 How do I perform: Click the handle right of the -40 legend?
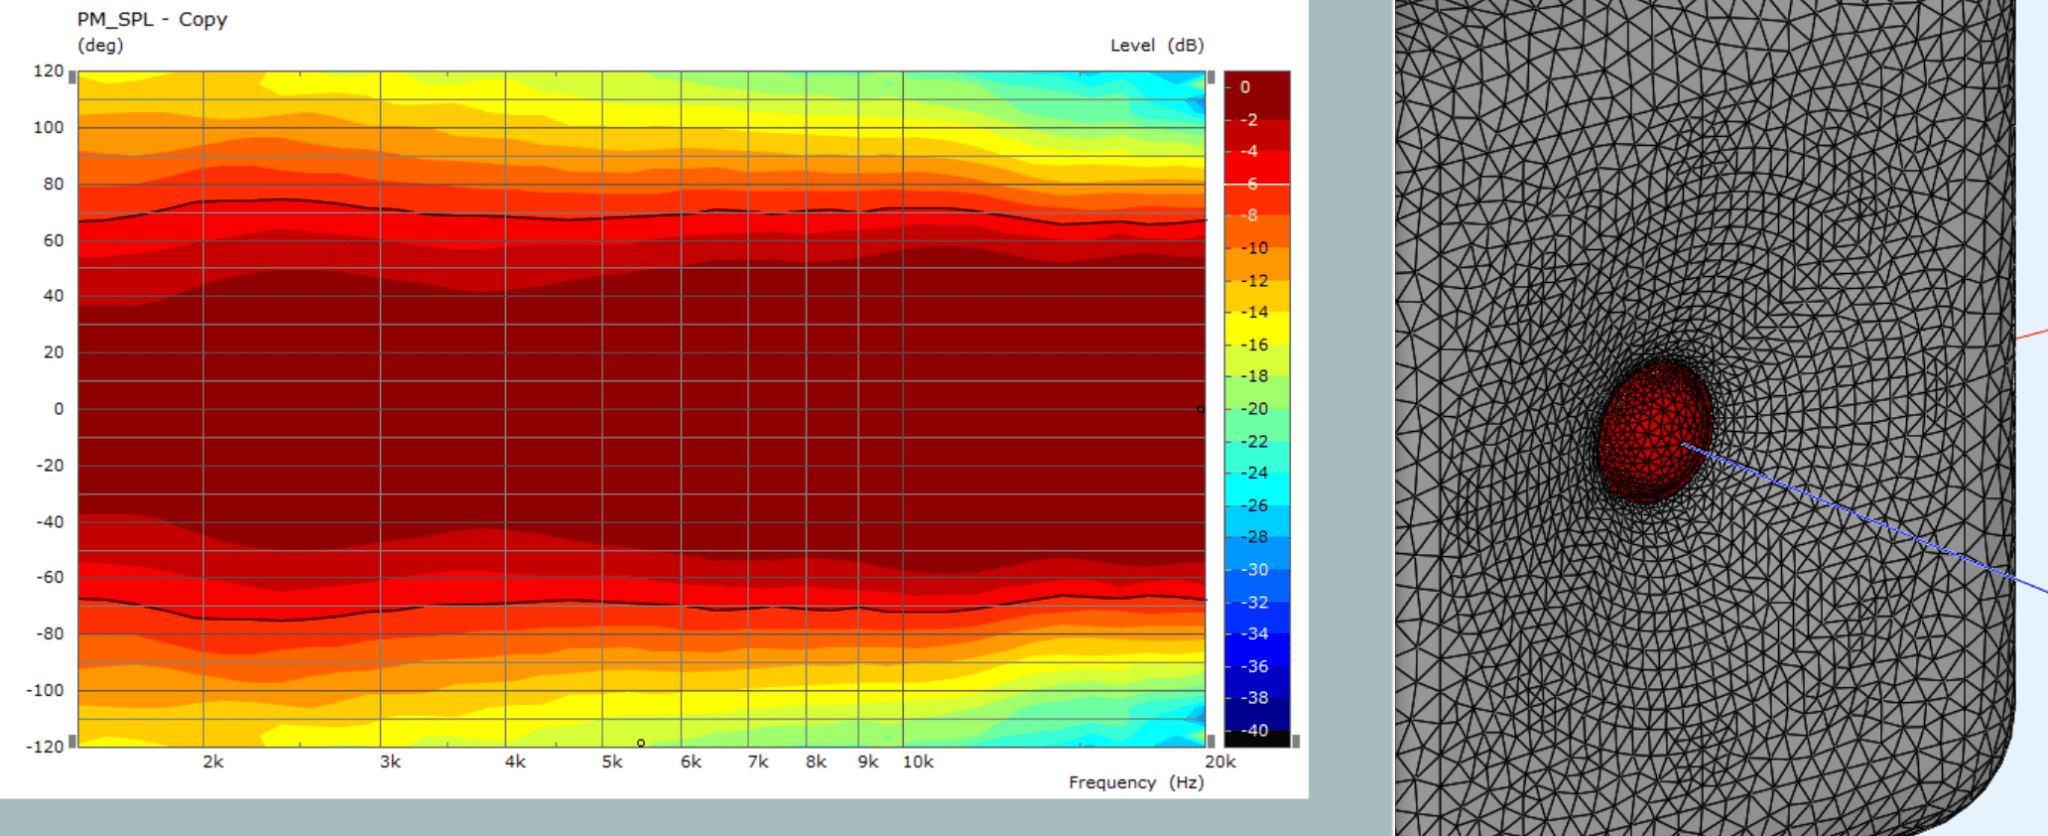click(x=1296, y=741)
